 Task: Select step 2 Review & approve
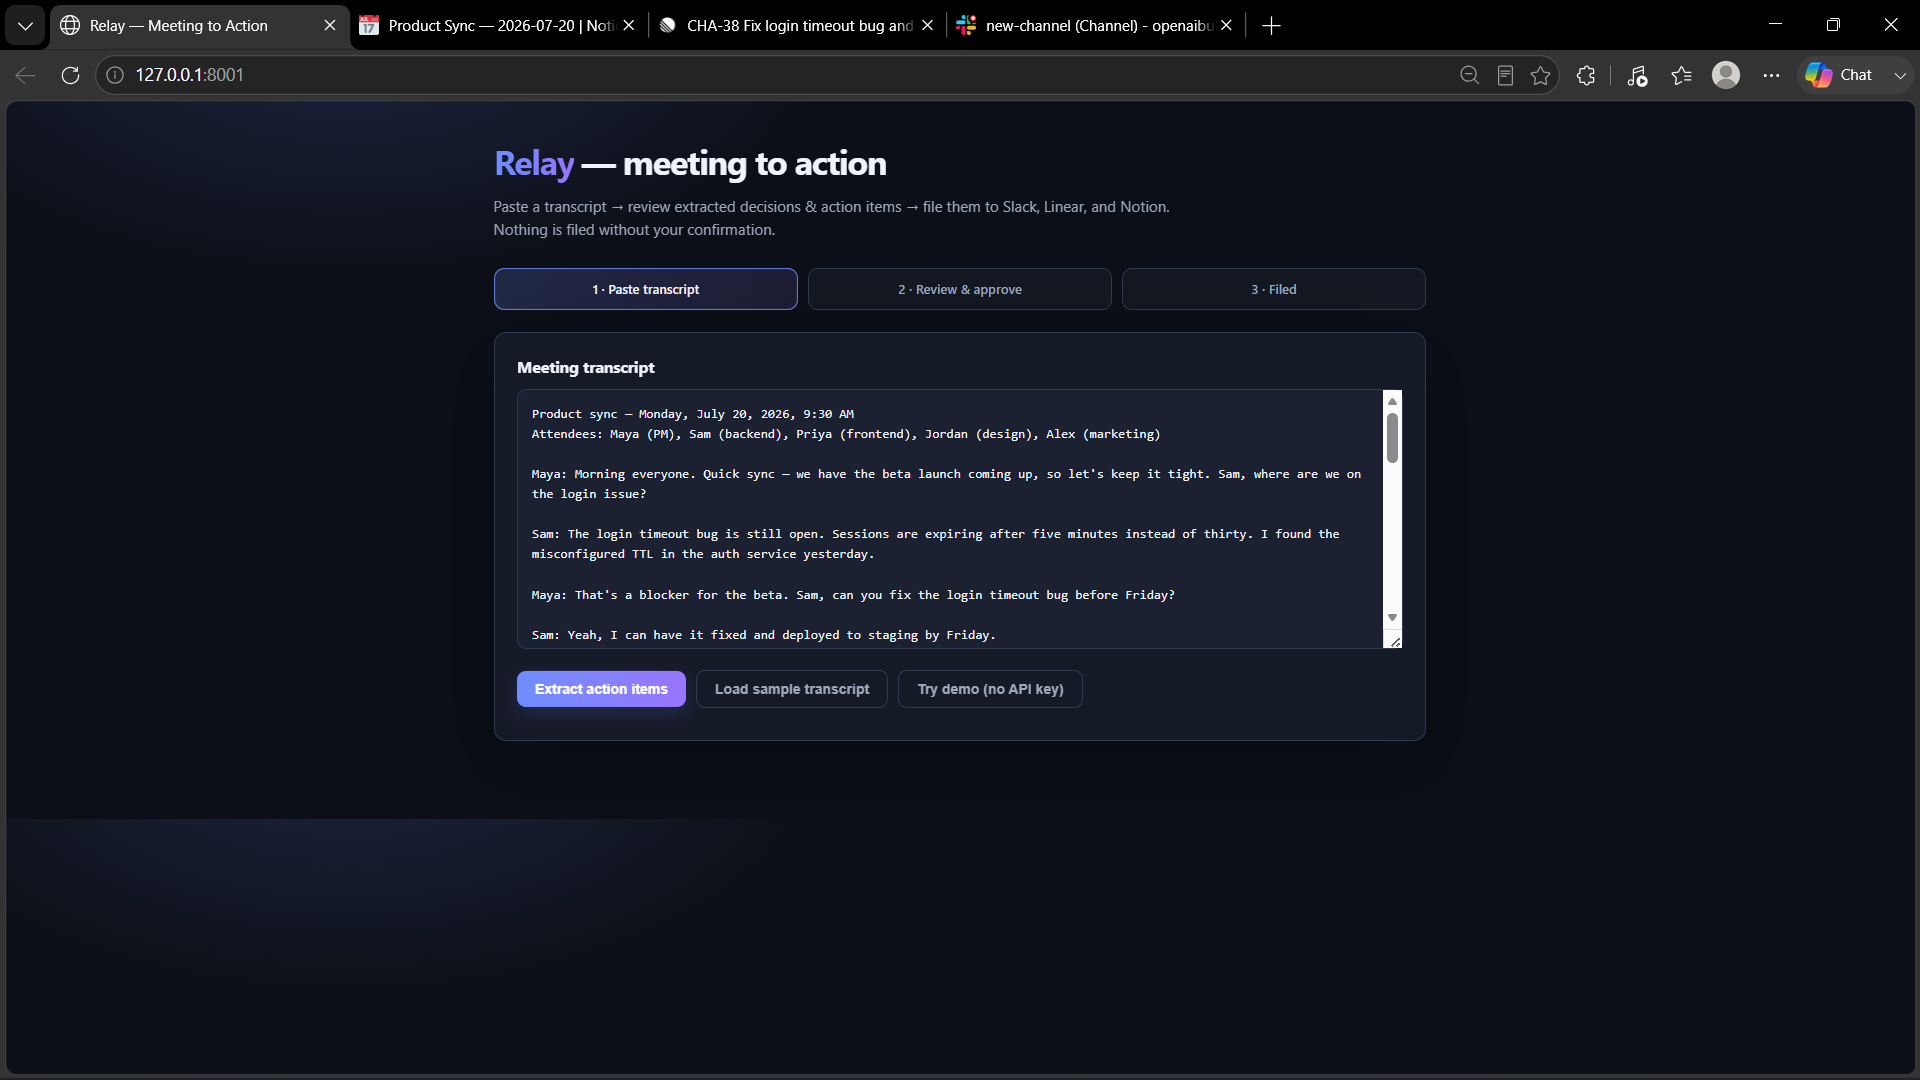coord(960,289)
